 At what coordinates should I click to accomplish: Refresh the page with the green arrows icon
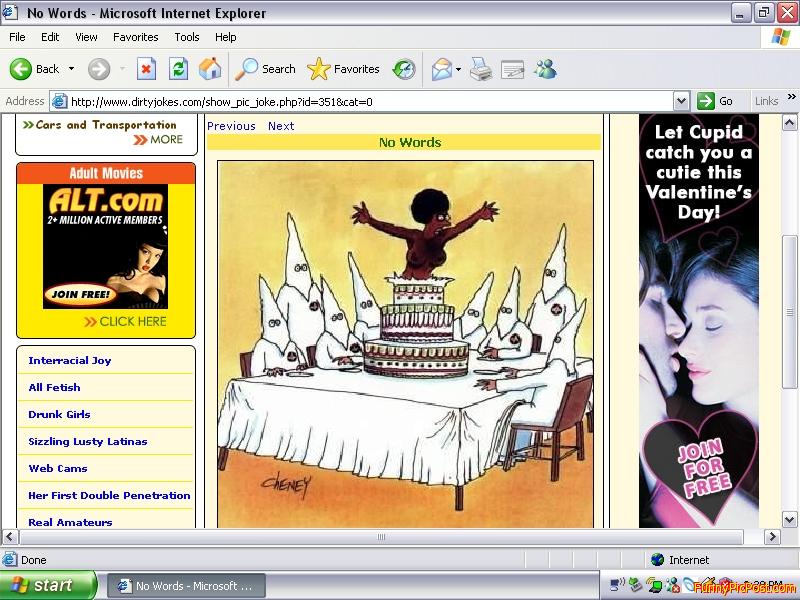(179, 69)
